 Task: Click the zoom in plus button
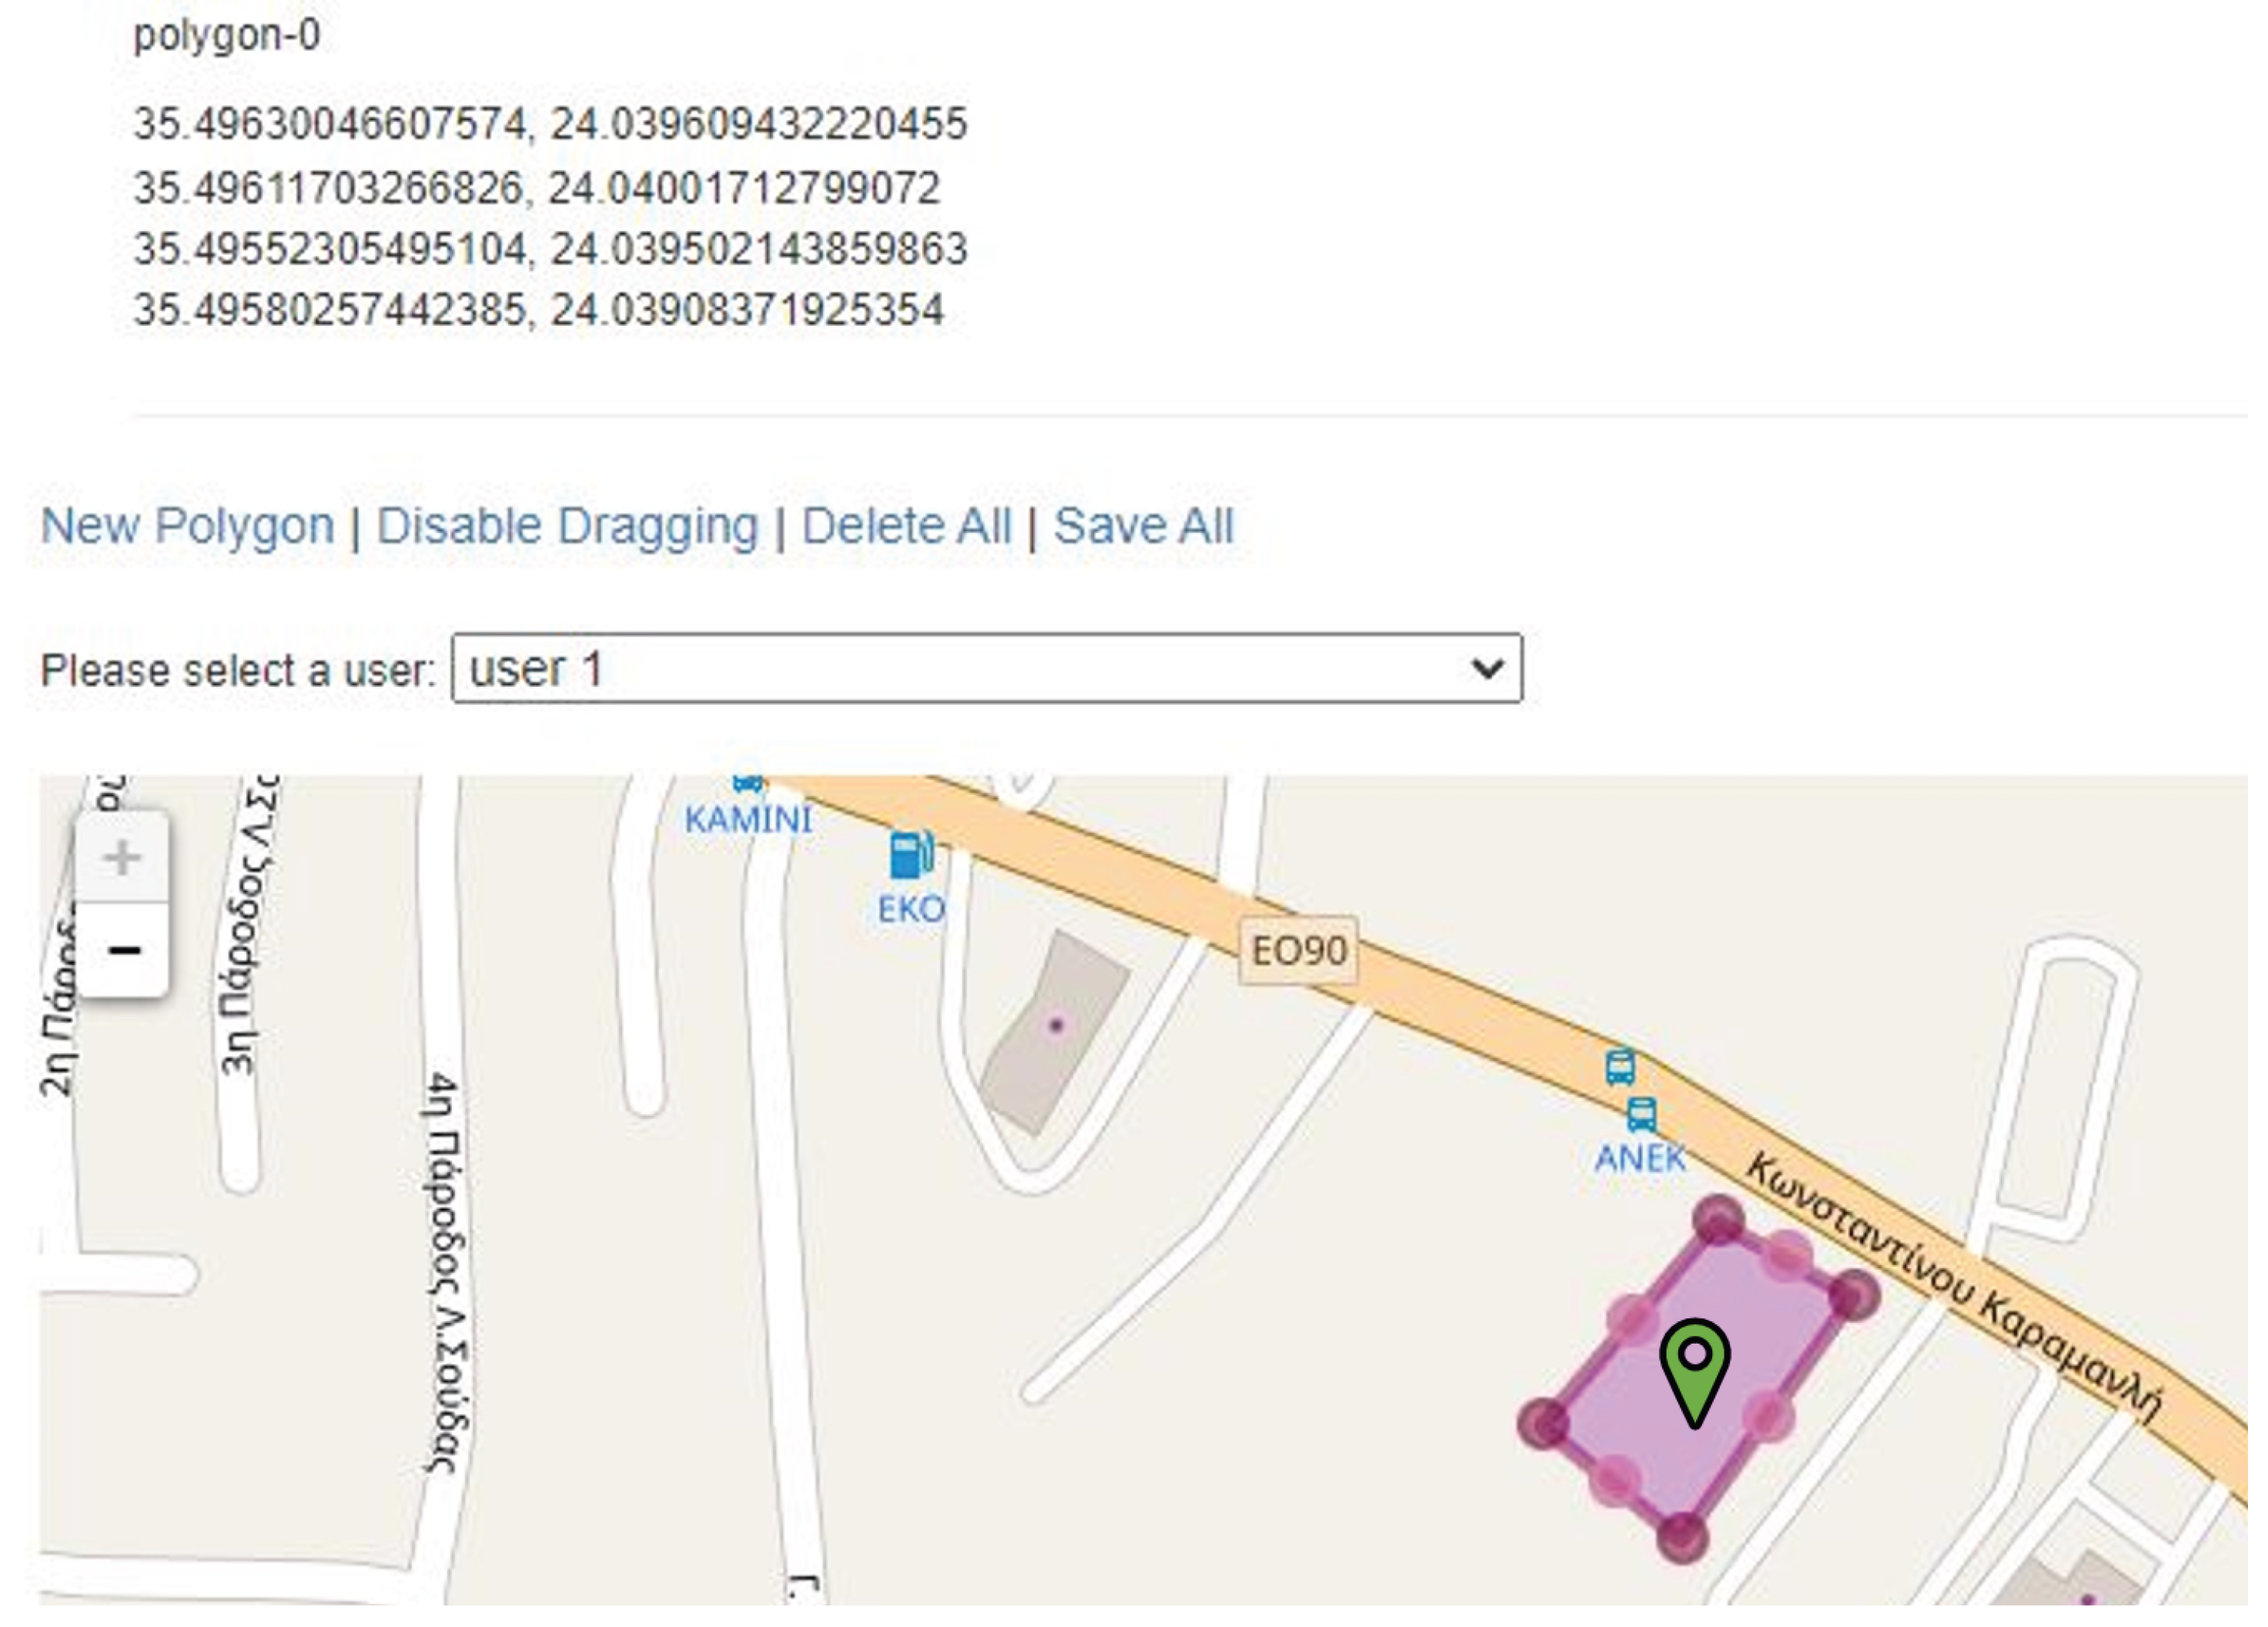click(122, 858)
